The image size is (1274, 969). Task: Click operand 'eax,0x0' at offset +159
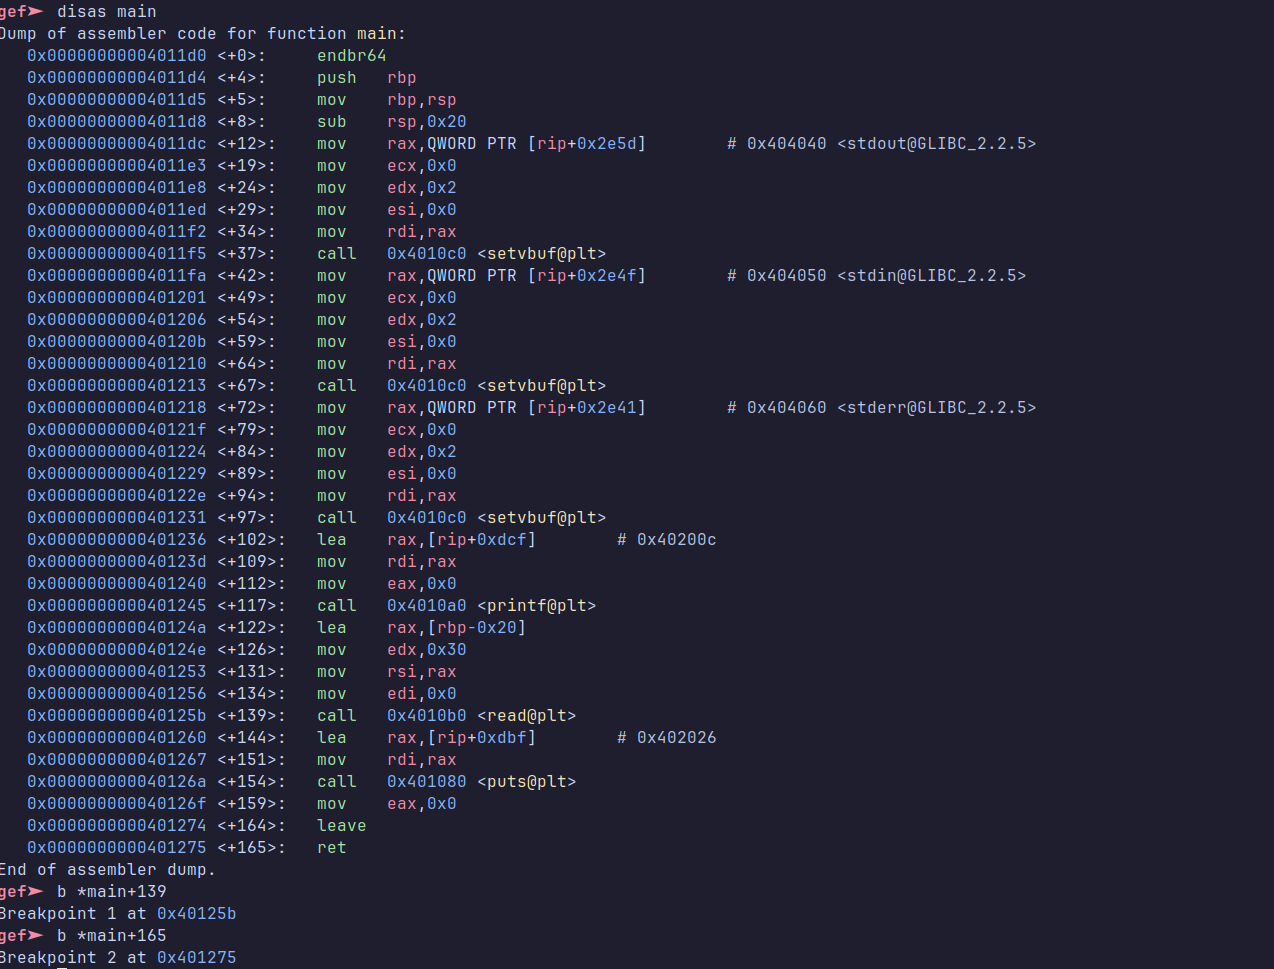[x=422, y=803]
